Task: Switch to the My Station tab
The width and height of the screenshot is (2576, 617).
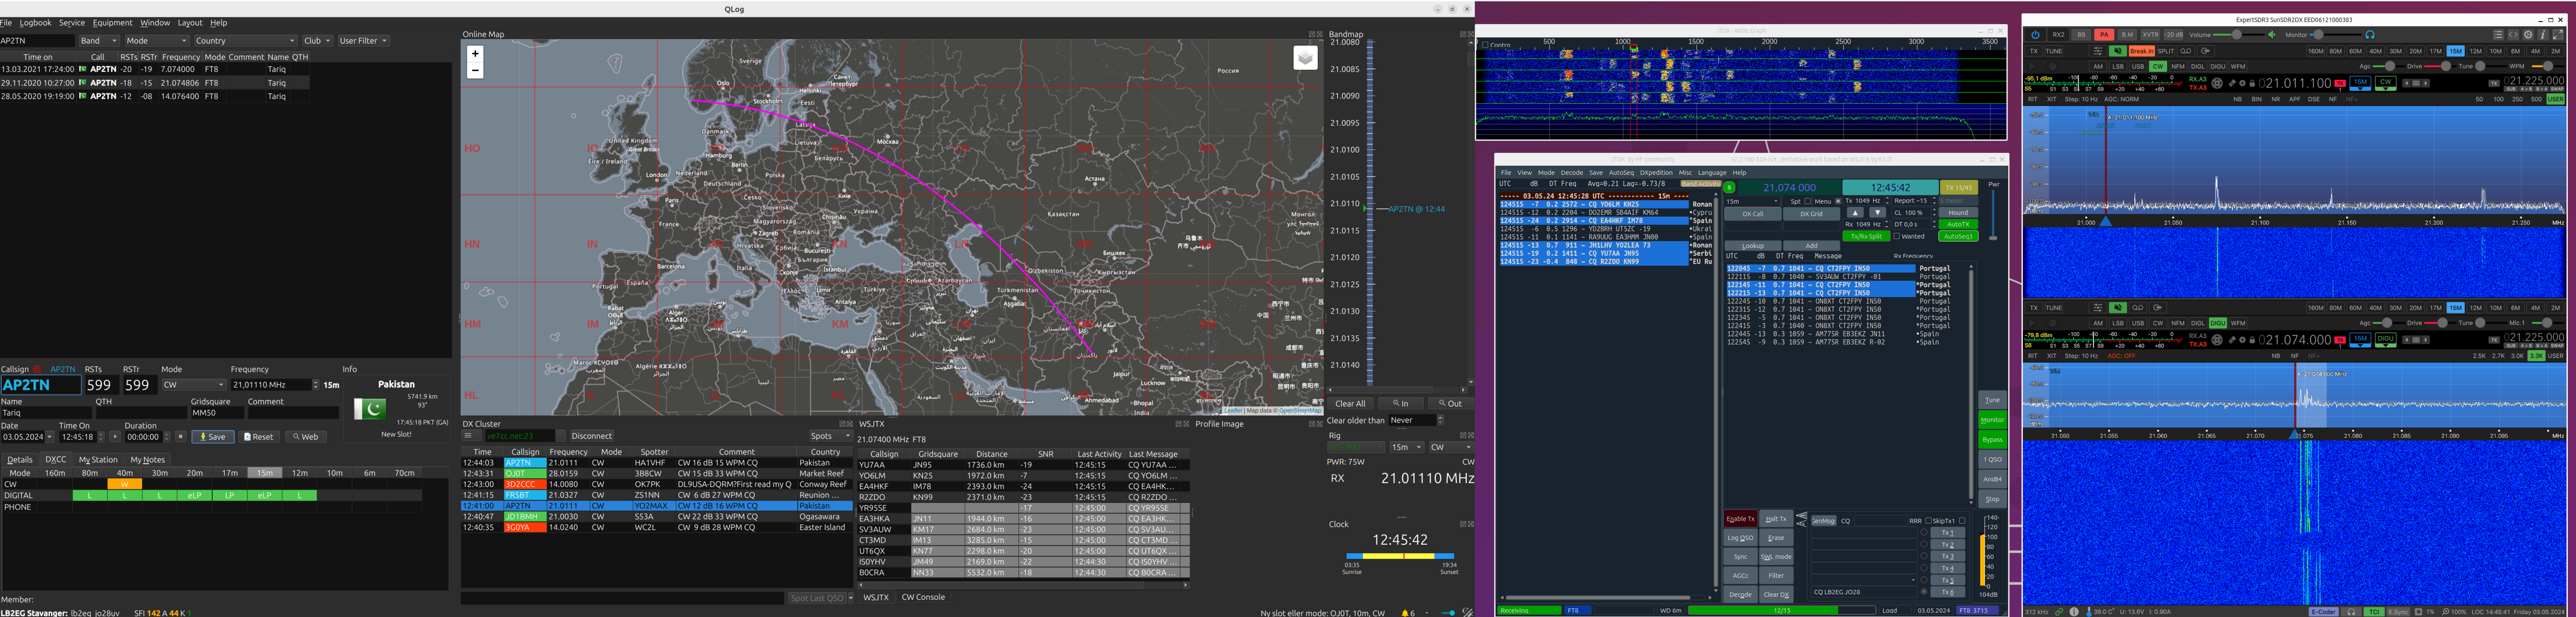Action: pyautogui.click(x=98, y=460)
